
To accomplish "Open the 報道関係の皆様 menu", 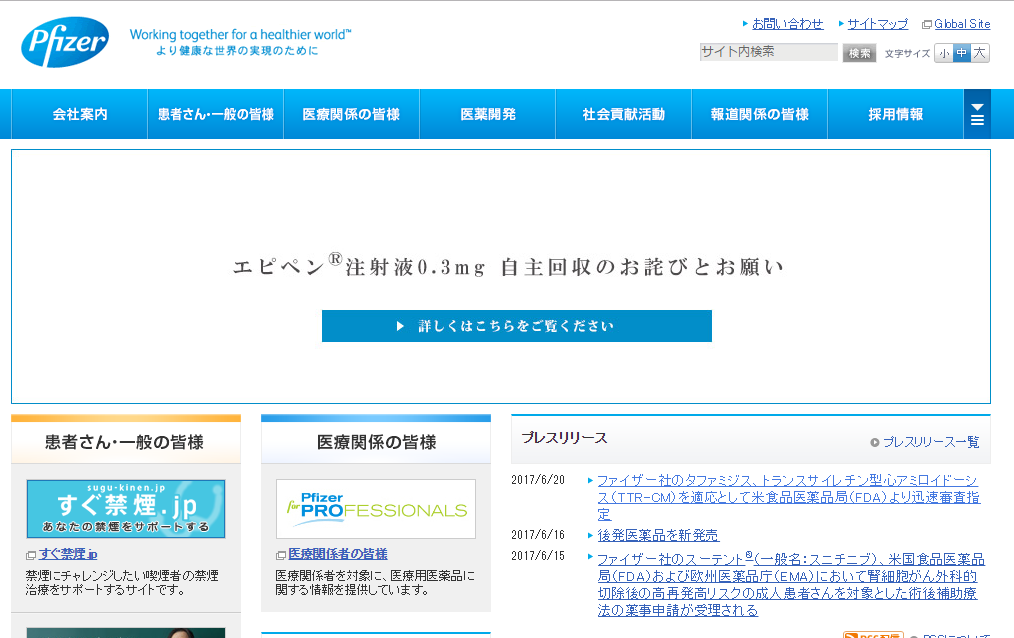I will 759,114.
